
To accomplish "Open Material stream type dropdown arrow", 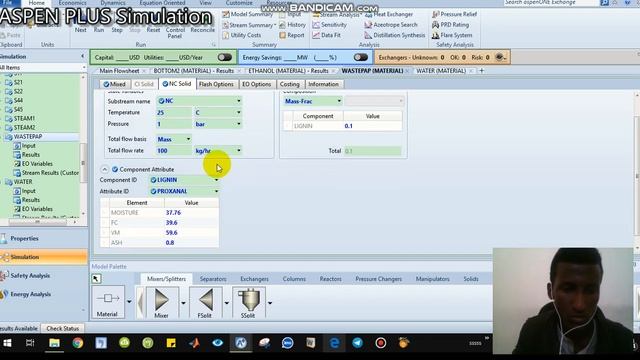I will (x=129, y=302).
